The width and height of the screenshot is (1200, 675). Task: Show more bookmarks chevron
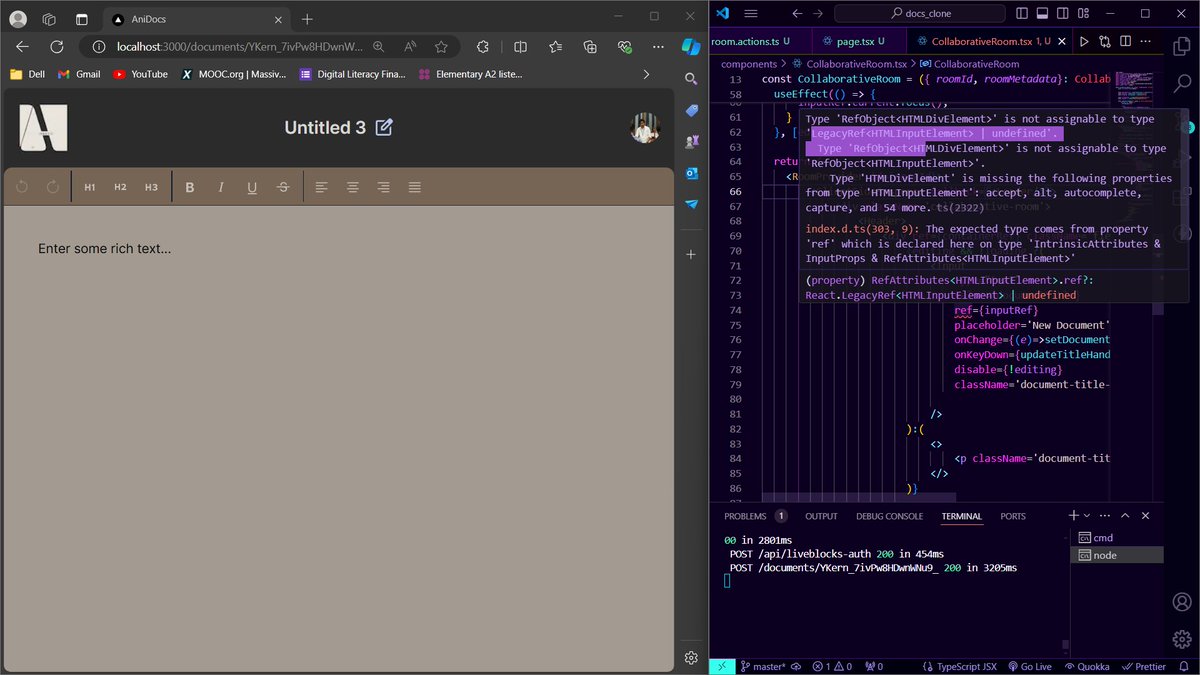(x=646, y=74)
